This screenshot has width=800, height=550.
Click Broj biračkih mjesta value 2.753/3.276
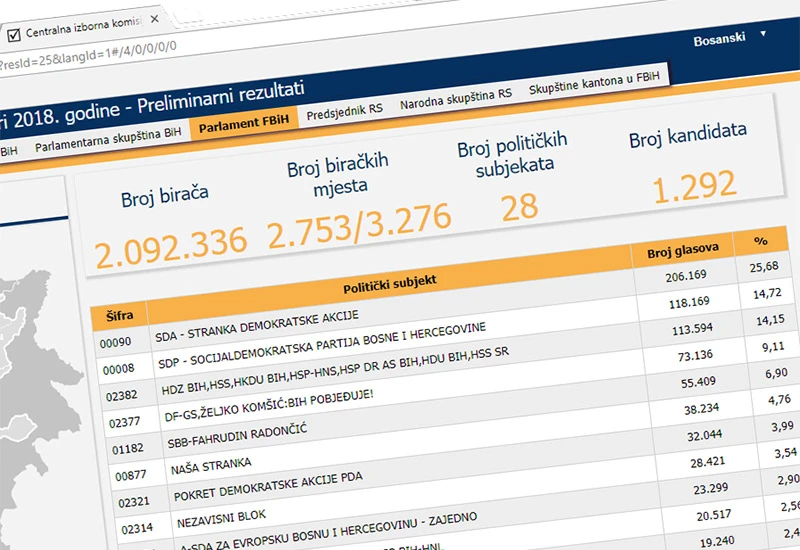360,227
